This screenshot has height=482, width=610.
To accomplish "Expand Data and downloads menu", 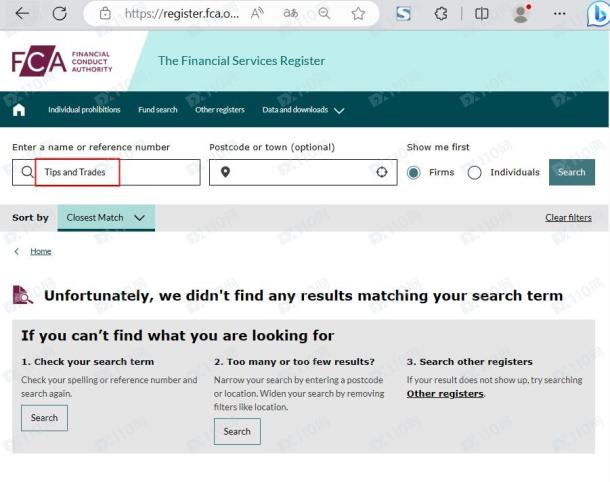I will [303, 110].
